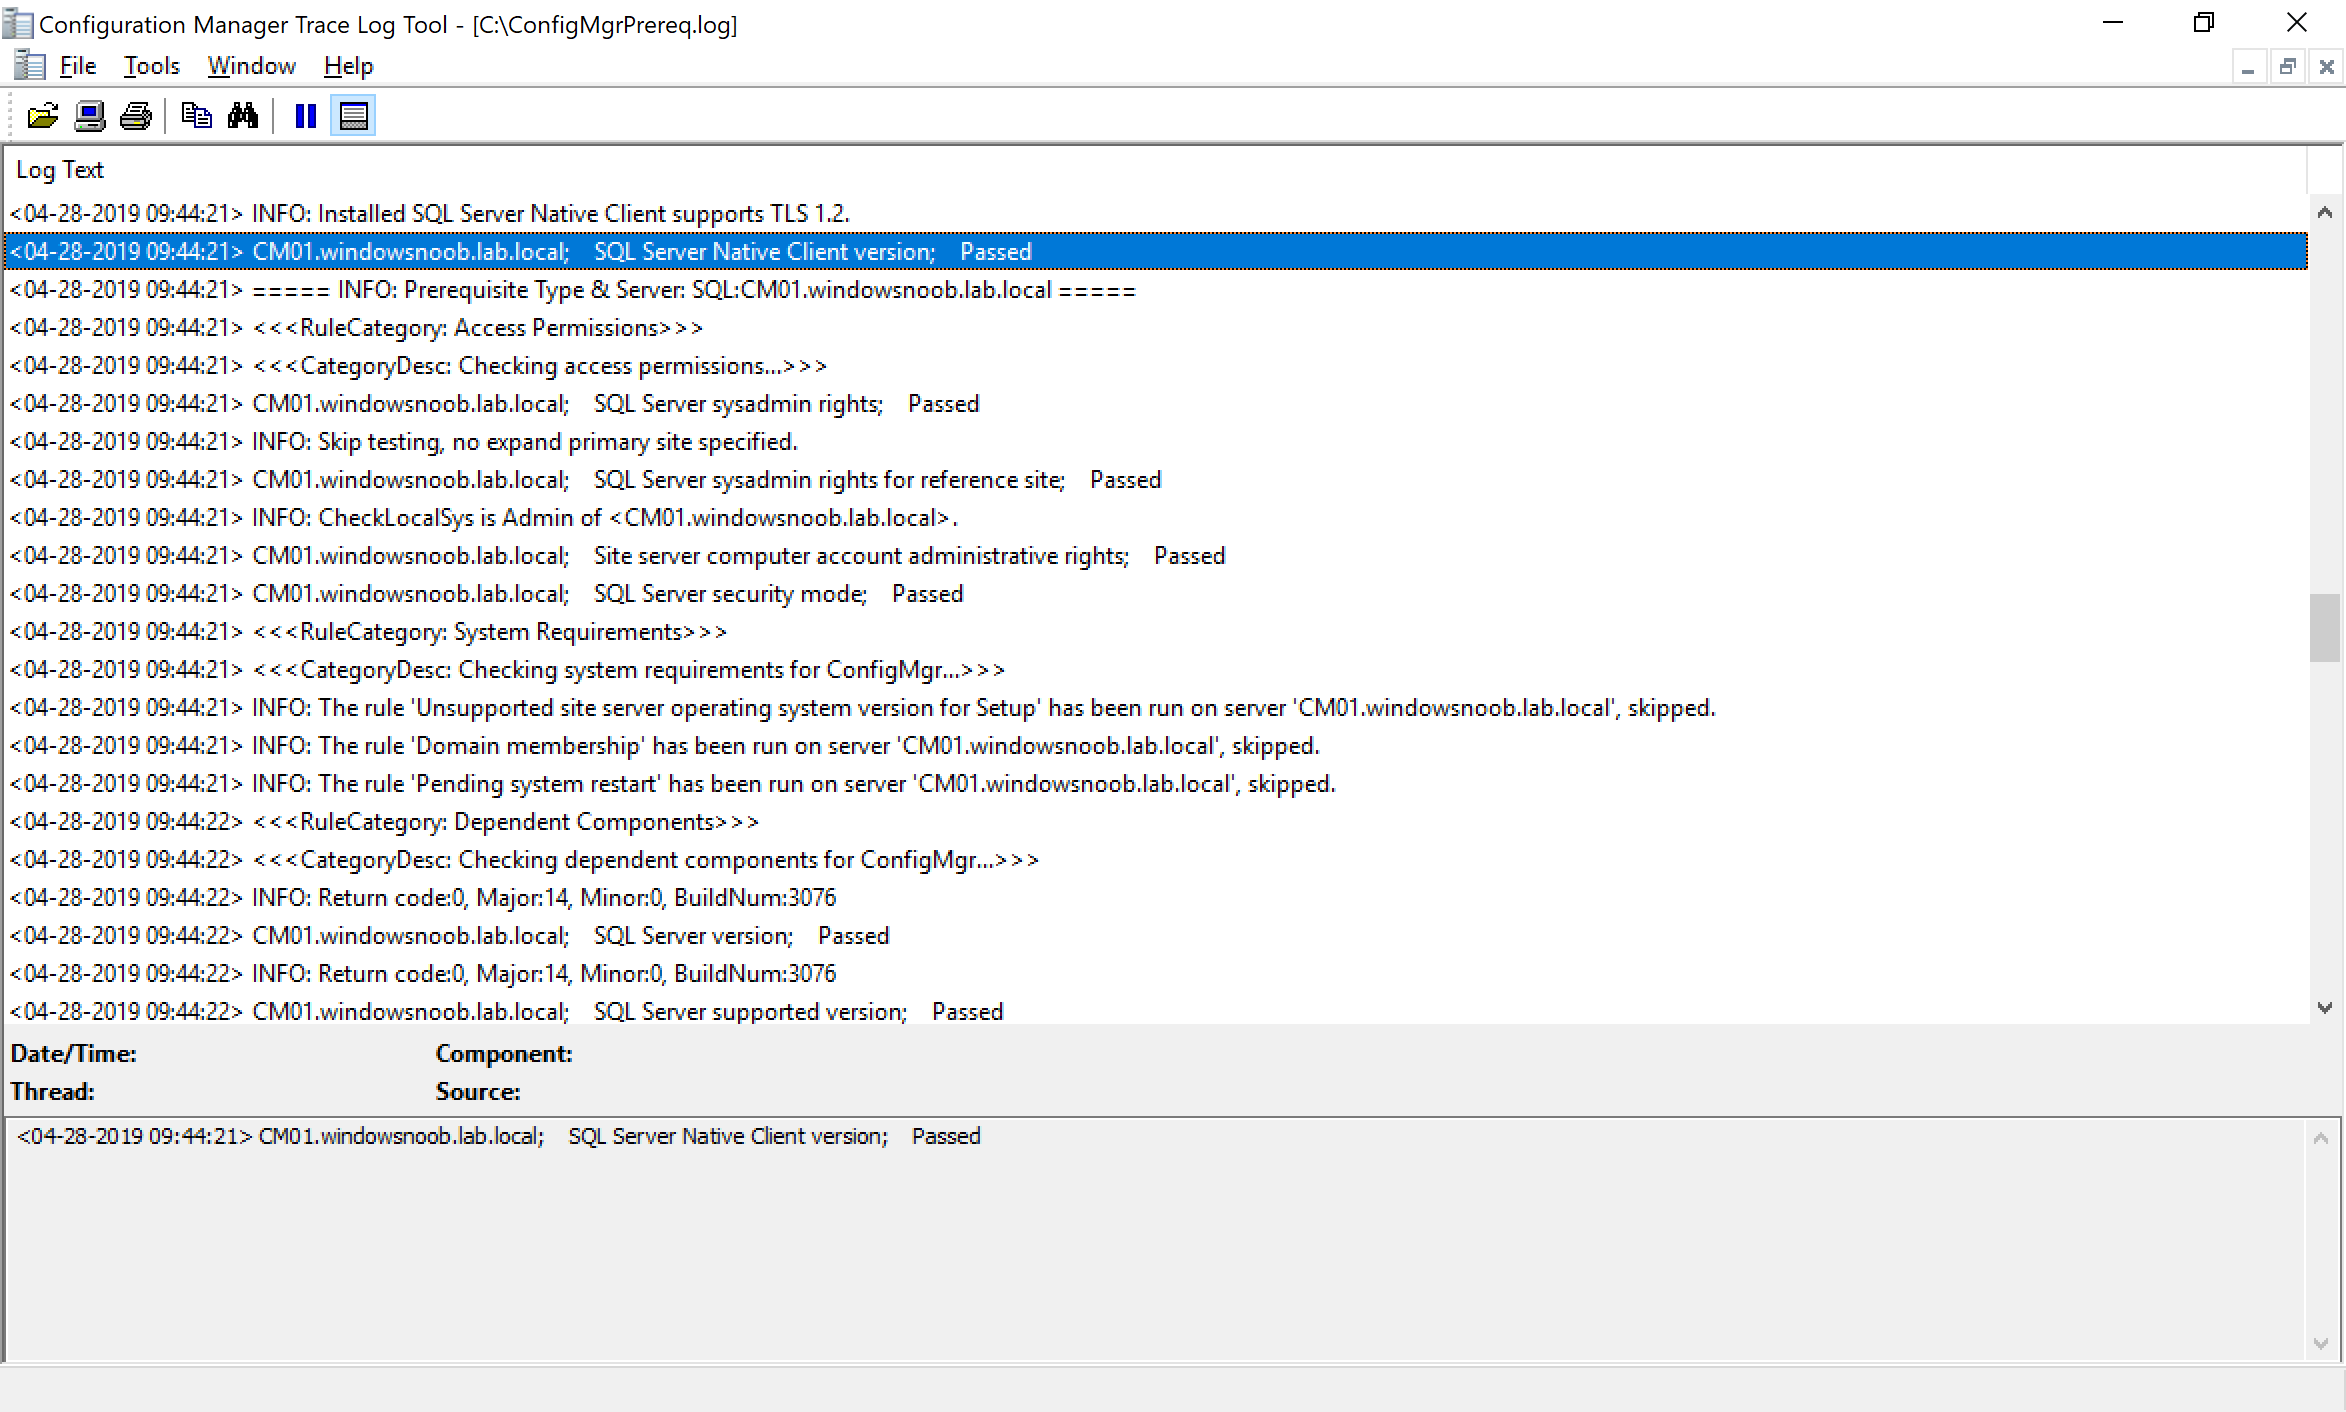2346x1412 pixels.
Task: Select 'CheckLocalSys is Admin of' row
Action: 1156,518
